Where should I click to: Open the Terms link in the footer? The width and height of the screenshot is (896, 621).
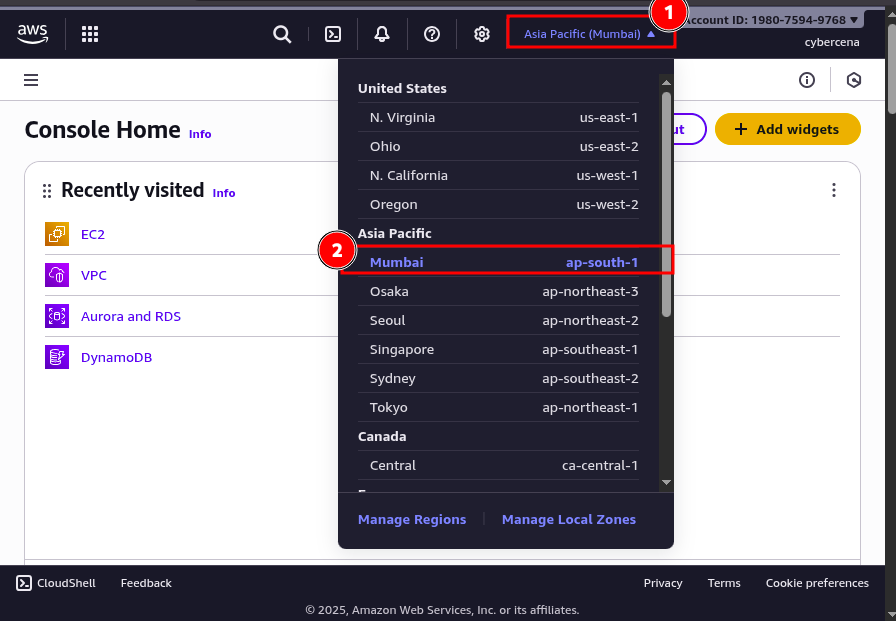[x=724, y=583]
